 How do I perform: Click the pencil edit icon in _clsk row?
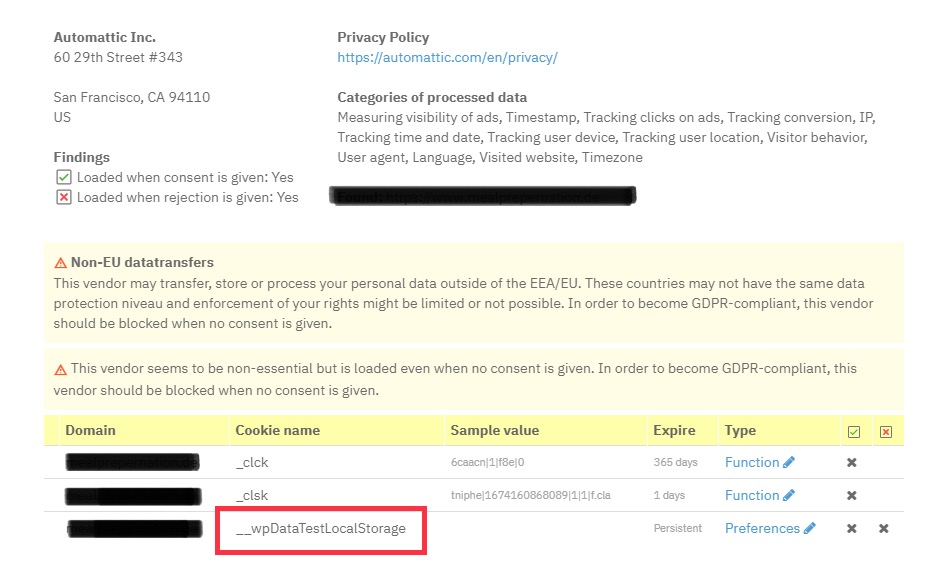pos(789,495)
